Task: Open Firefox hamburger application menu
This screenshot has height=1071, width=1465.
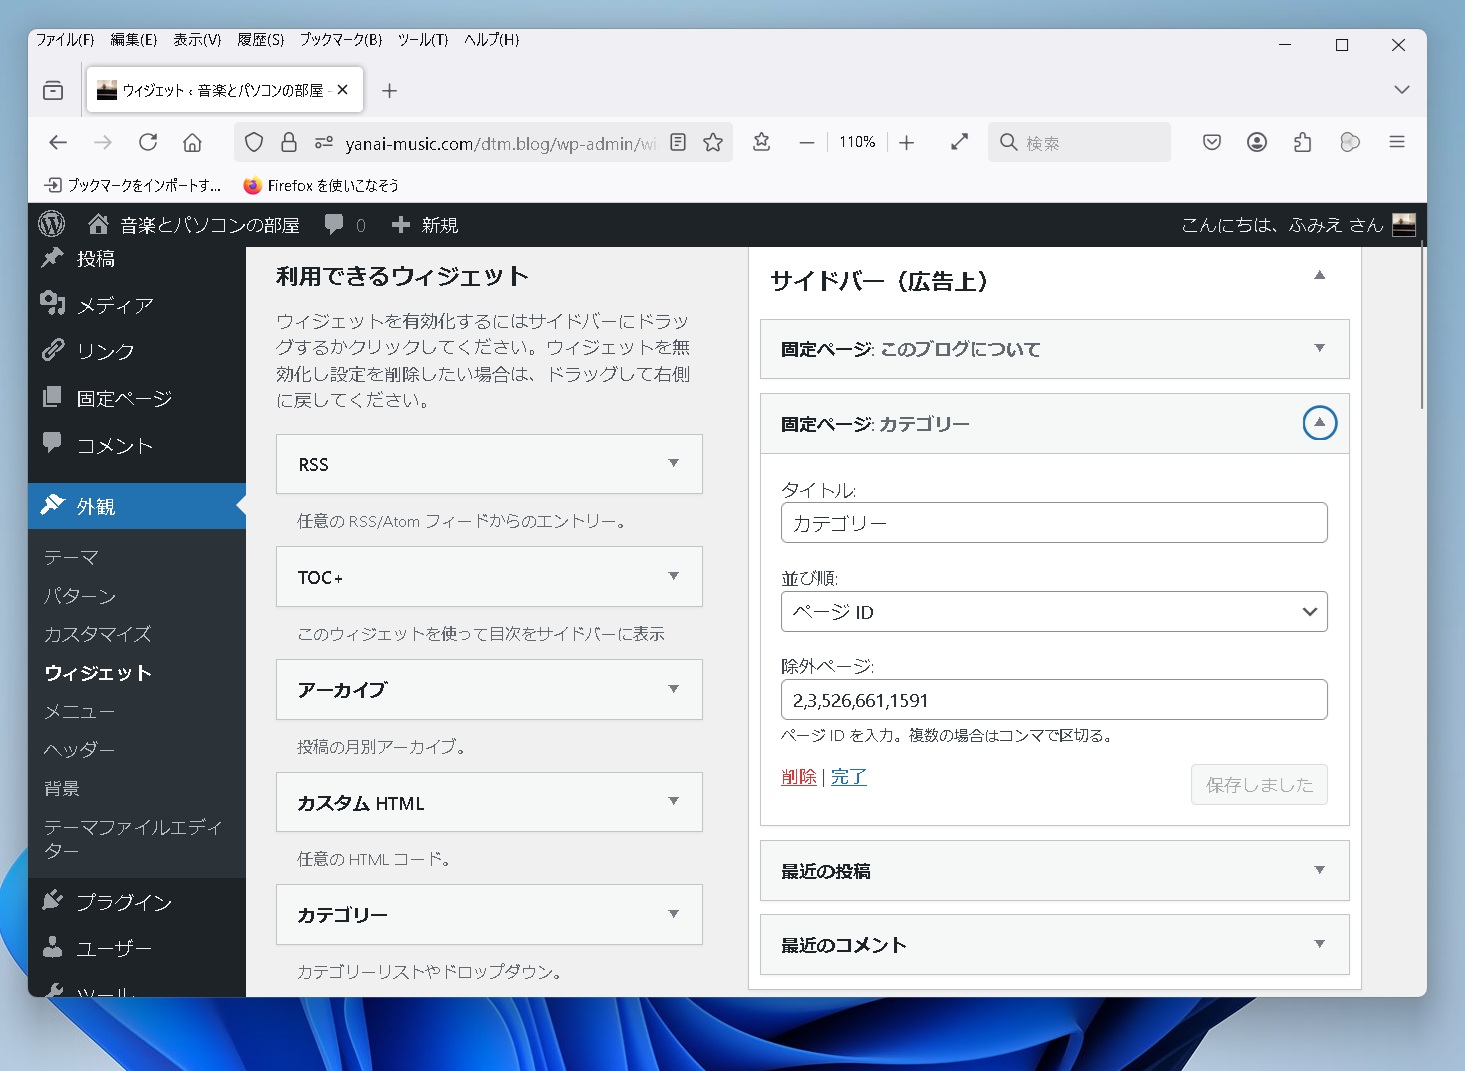Action: [x=1397, y=142]
